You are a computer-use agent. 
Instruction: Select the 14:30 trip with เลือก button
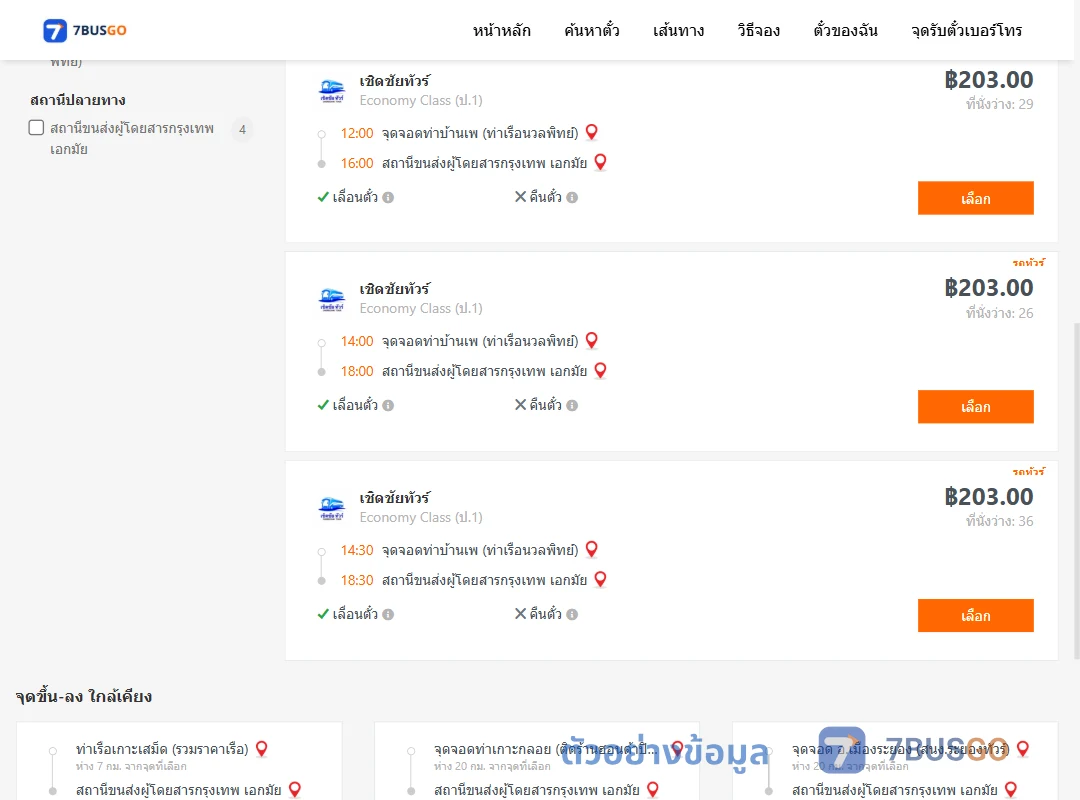pos(975,615)
